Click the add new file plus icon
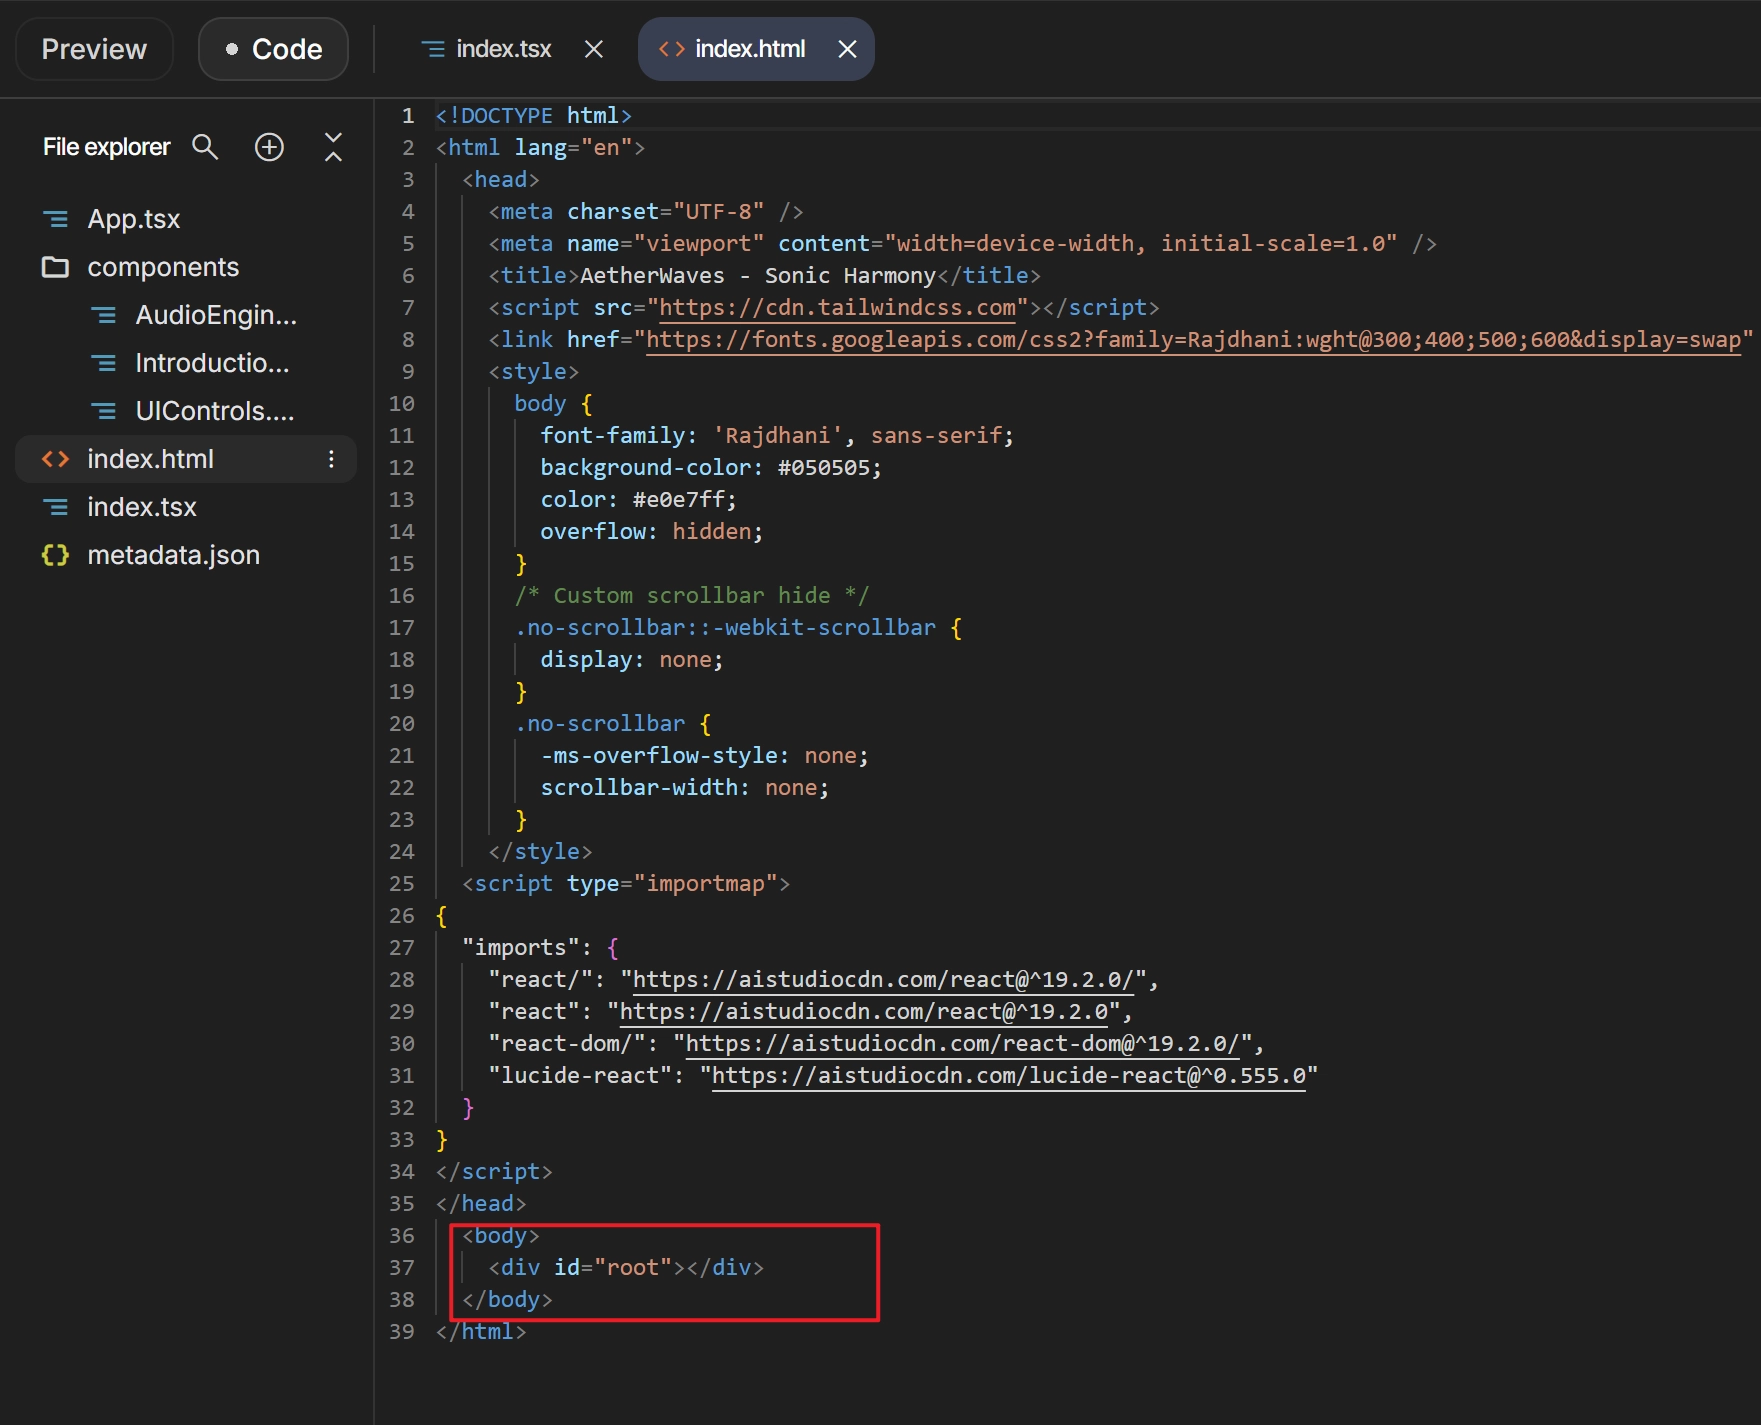This screenshot has height=1425, width=1761. (269, 147)
